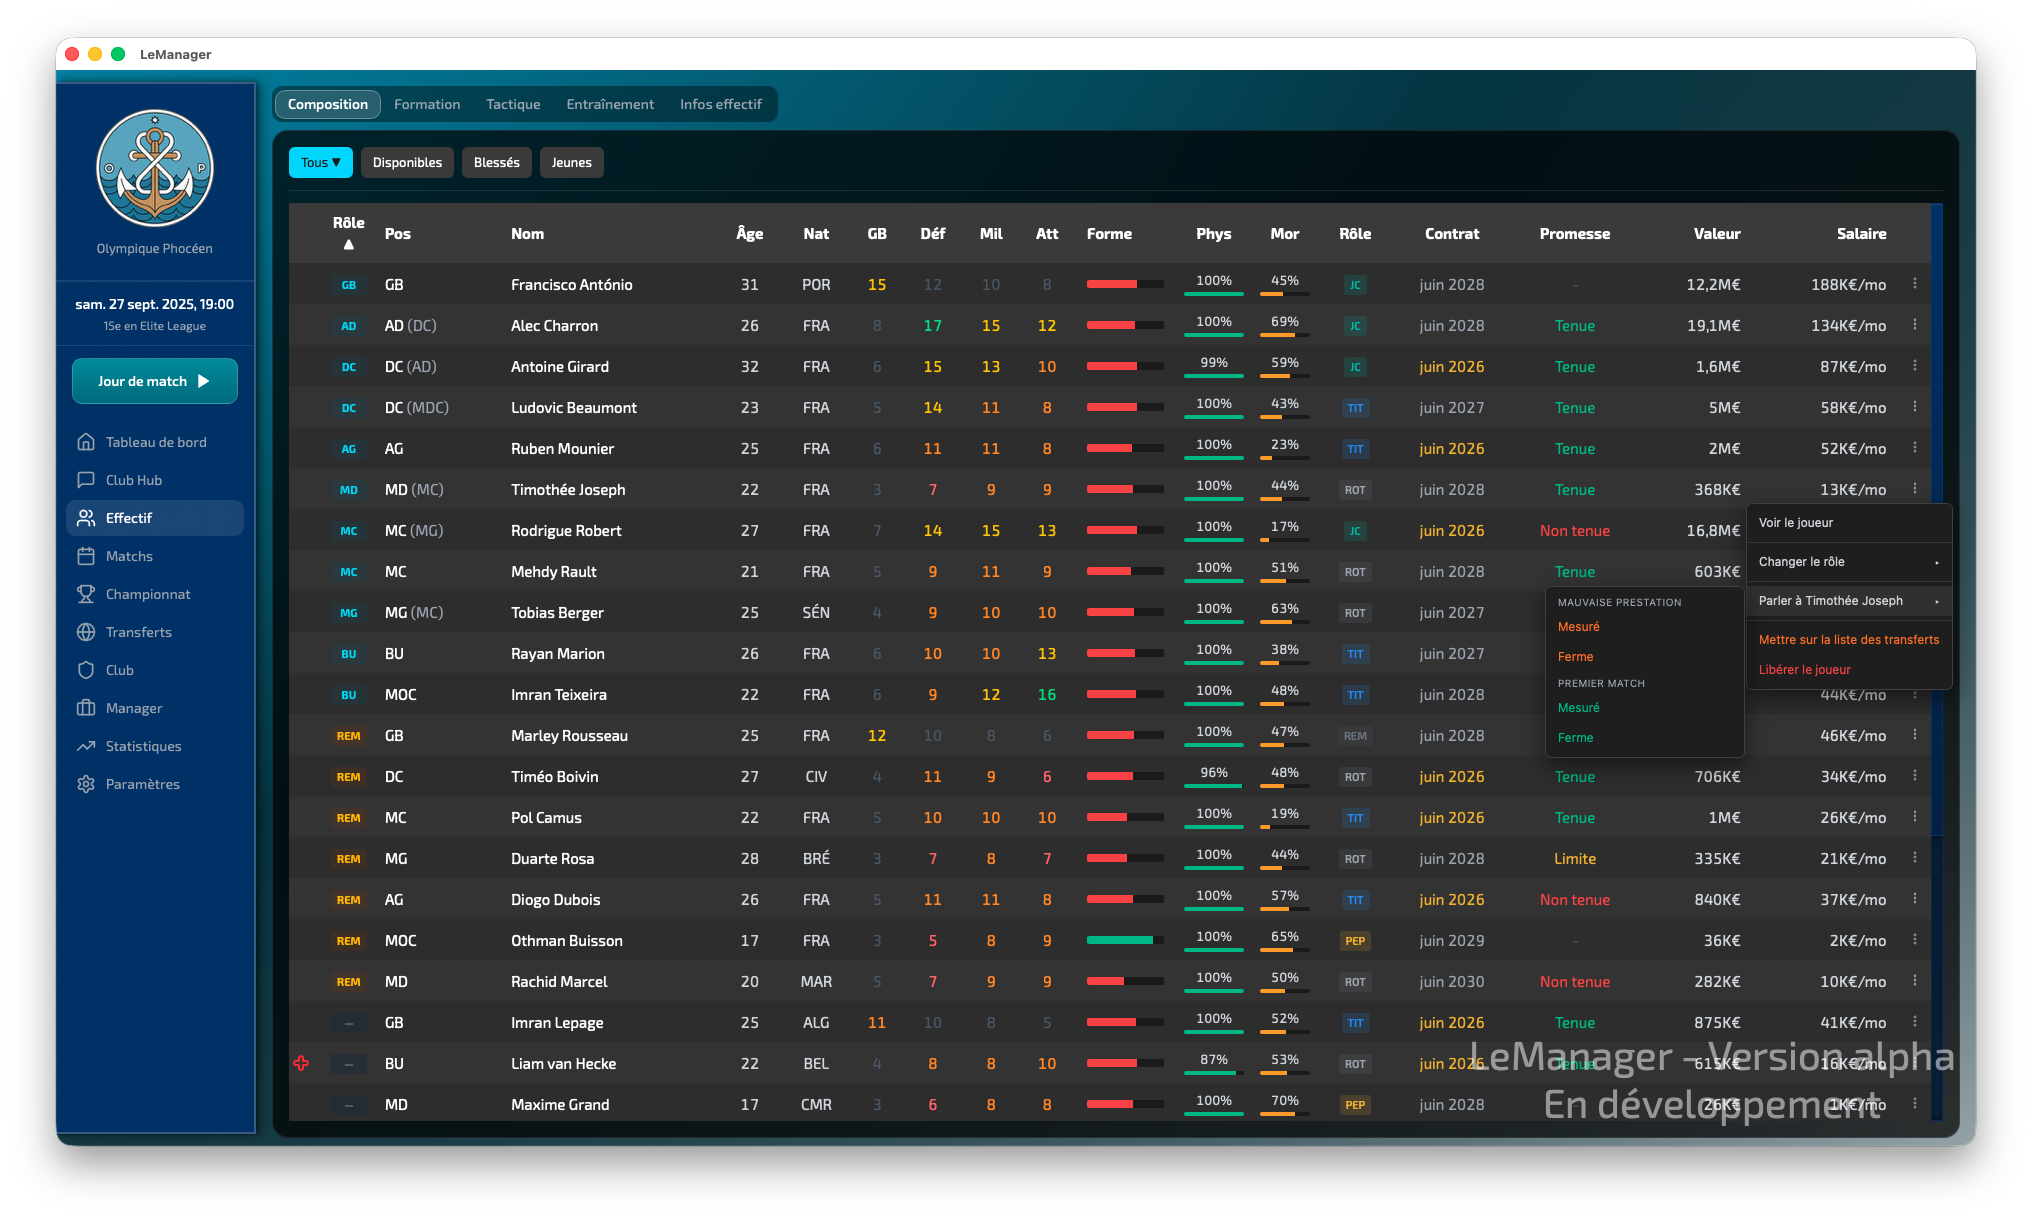Click Liam van Hecke's 87% Phys bar
Viewport: 2032px width, 1220px height.
click(x=1214, y=1073)
